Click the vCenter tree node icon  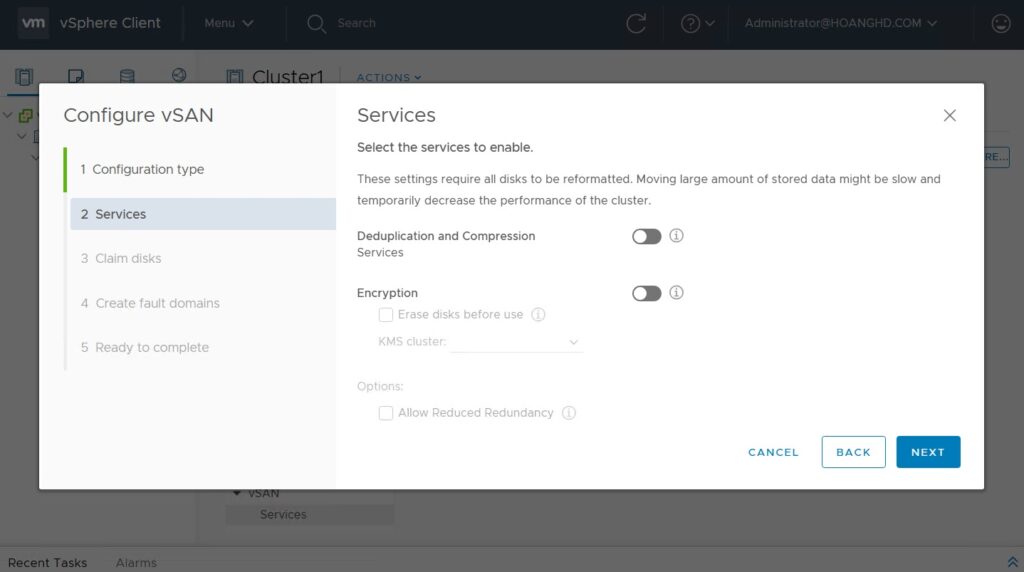(25, 116)
